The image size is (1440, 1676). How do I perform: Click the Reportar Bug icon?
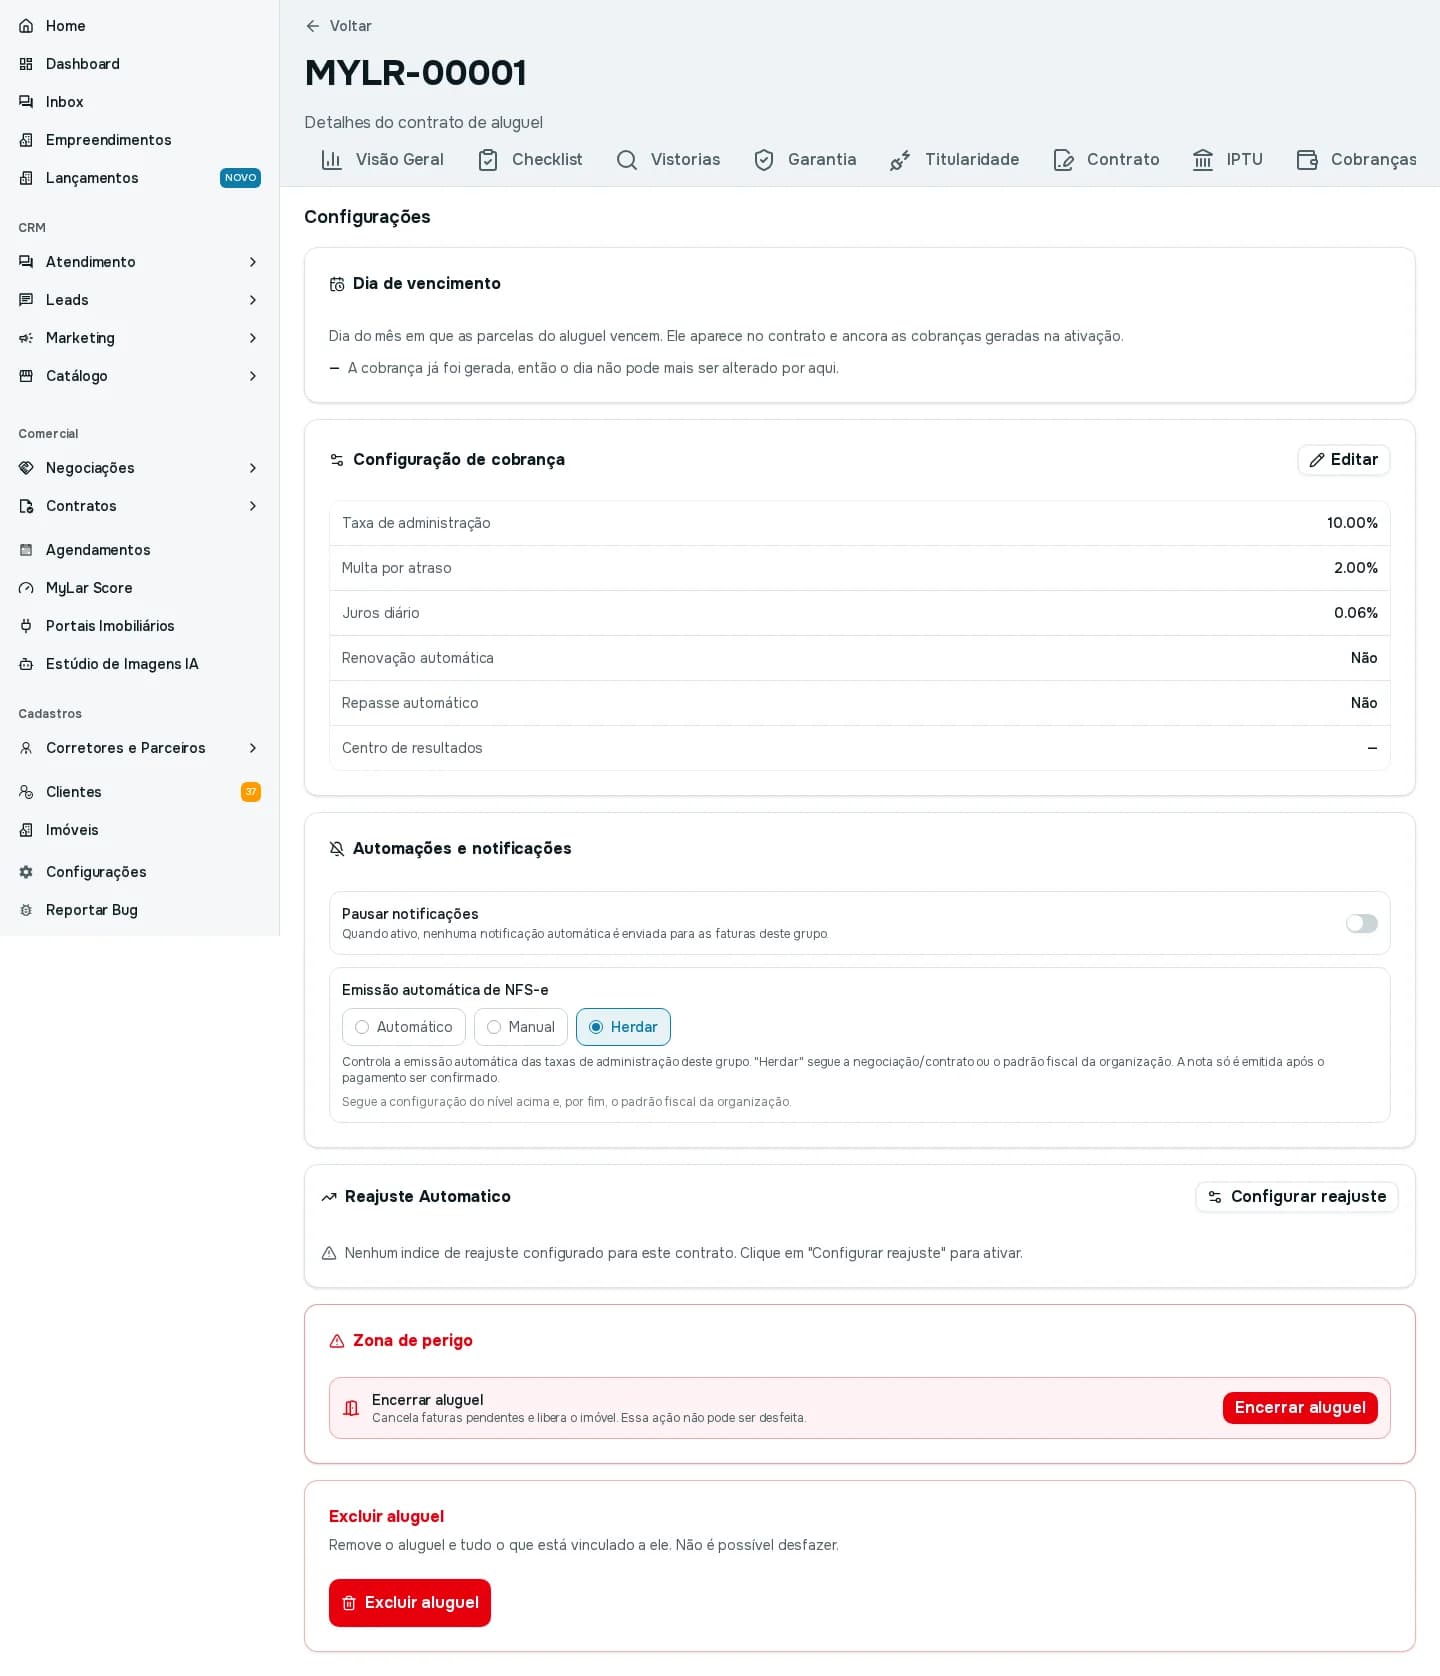26,910
